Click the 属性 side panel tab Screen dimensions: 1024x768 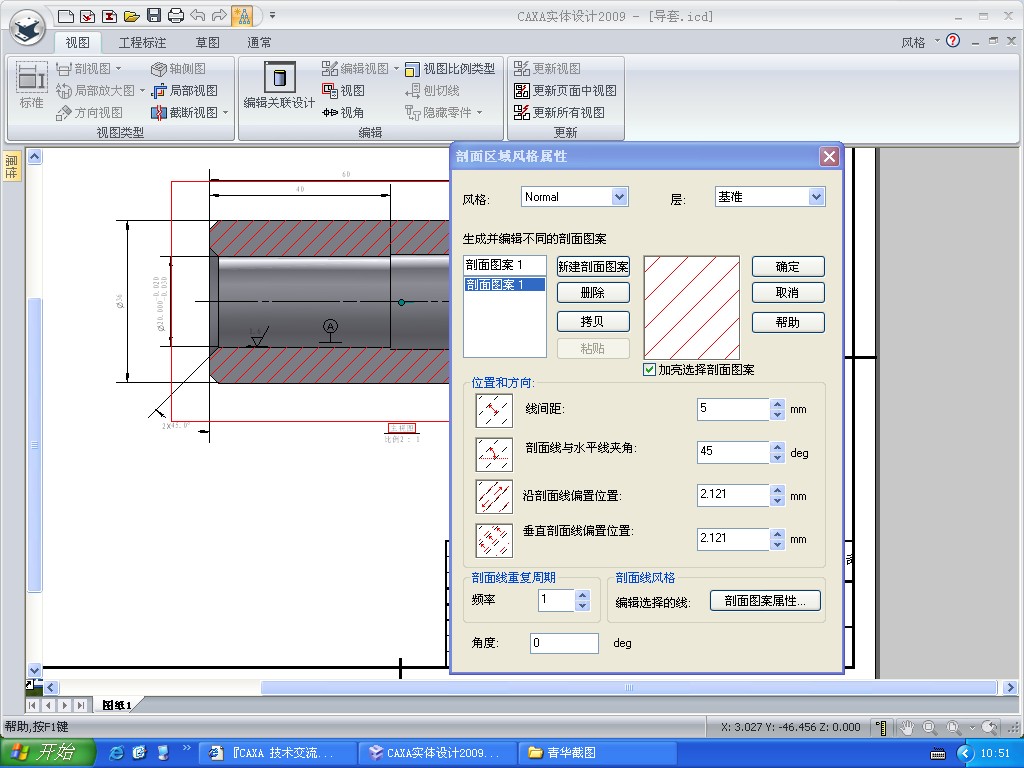(11, 167)
